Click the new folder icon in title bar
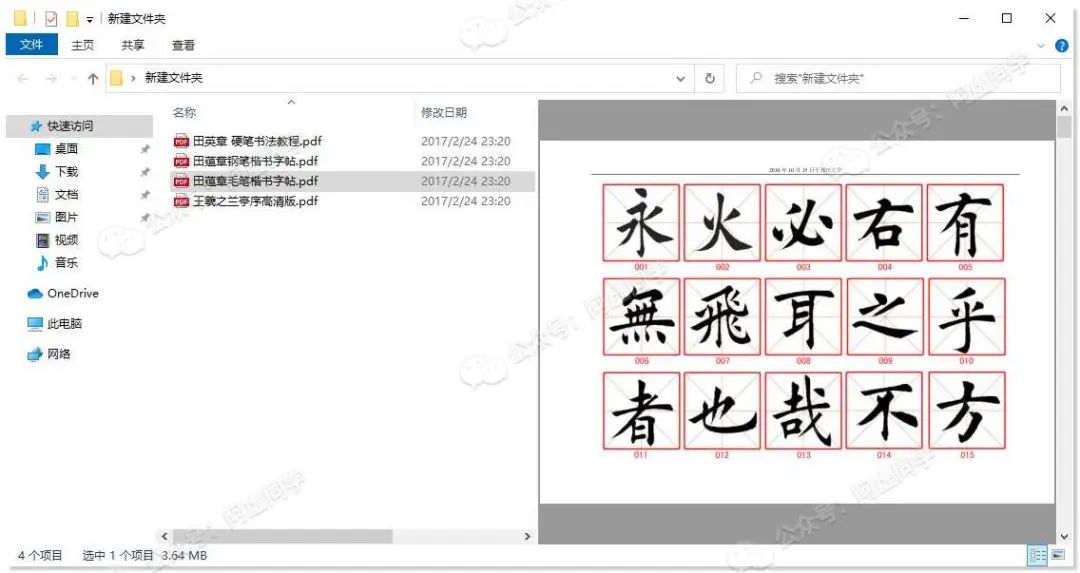Viewport: 1080px width, 573px height. (72, 19)
